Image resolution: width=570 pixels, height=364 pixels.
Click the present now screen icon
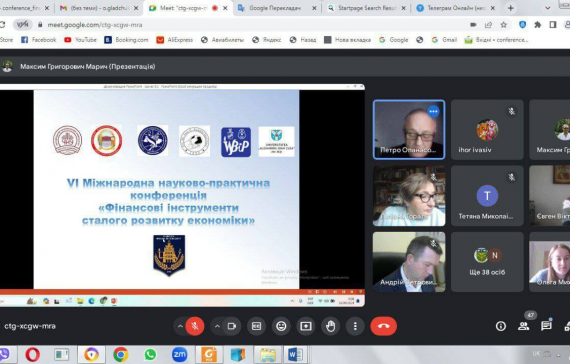point(306,326)
